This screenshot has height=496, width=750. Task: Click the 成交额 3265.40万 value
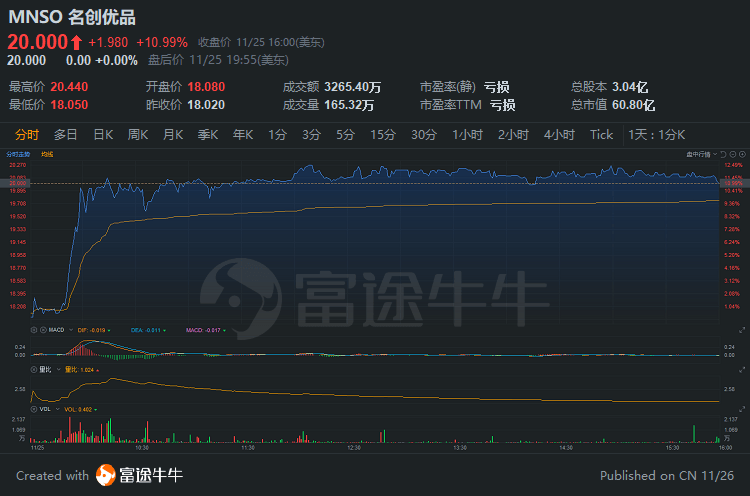pos(353,87)
